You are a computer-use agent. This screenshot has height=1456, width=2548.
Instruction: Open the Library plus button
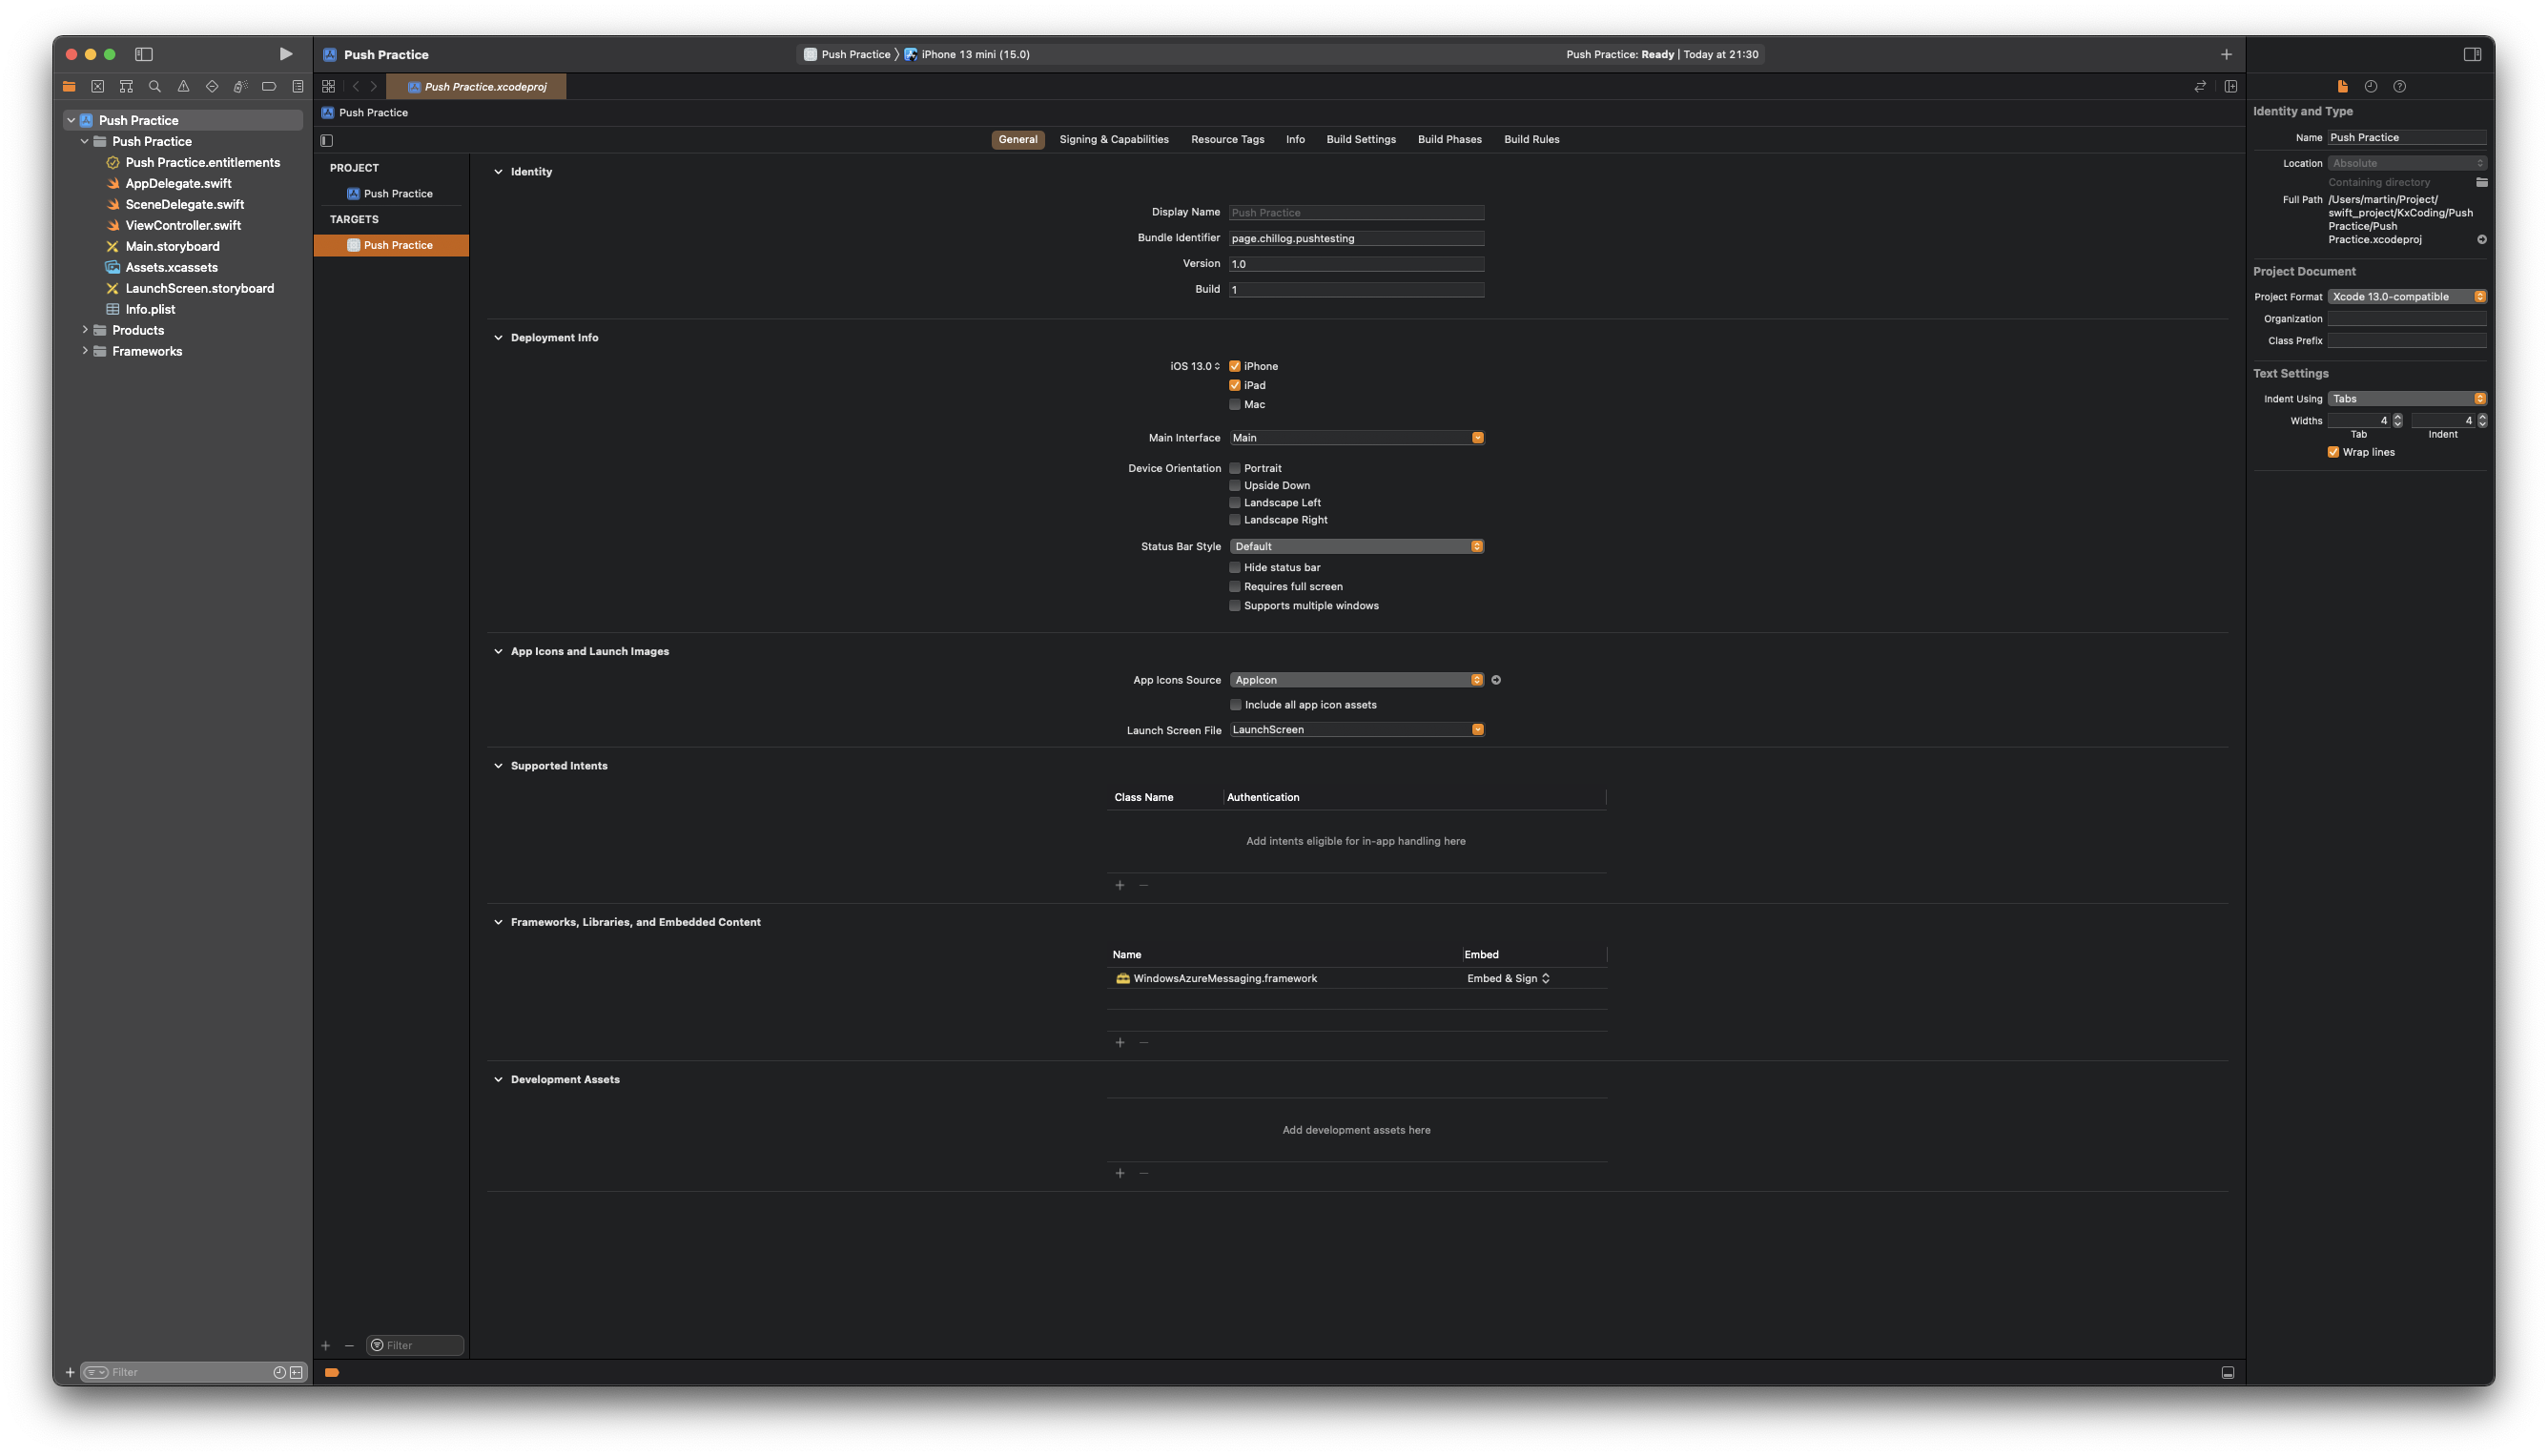2226,54
